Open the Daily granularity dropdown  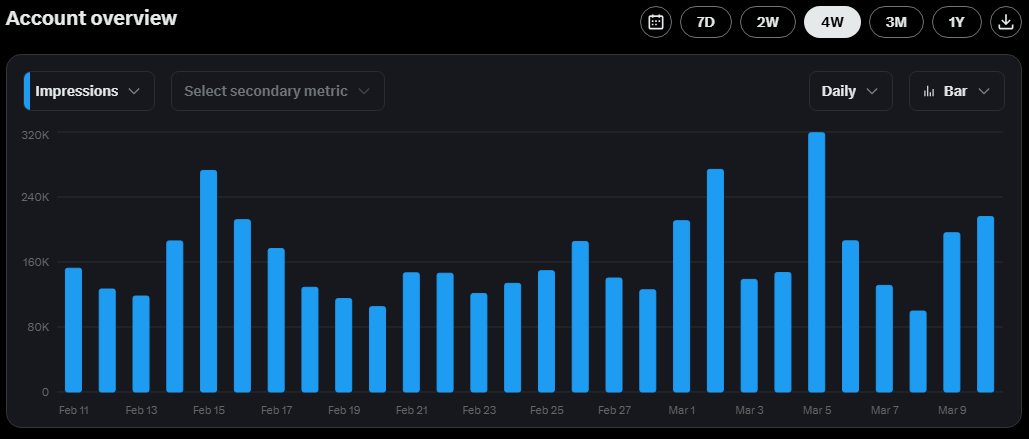pyautogui.click(x=850, y=91)
